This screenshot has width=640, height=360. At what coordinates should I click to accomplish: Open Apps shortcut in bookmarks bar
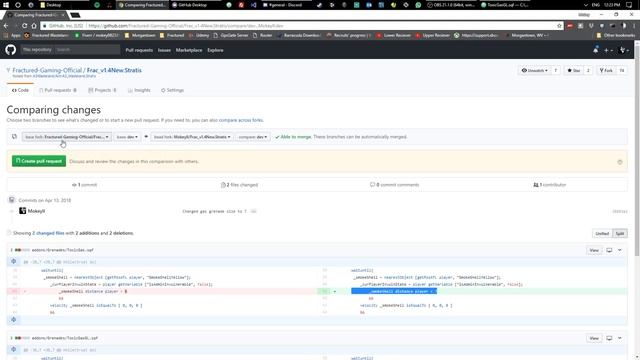12,36
